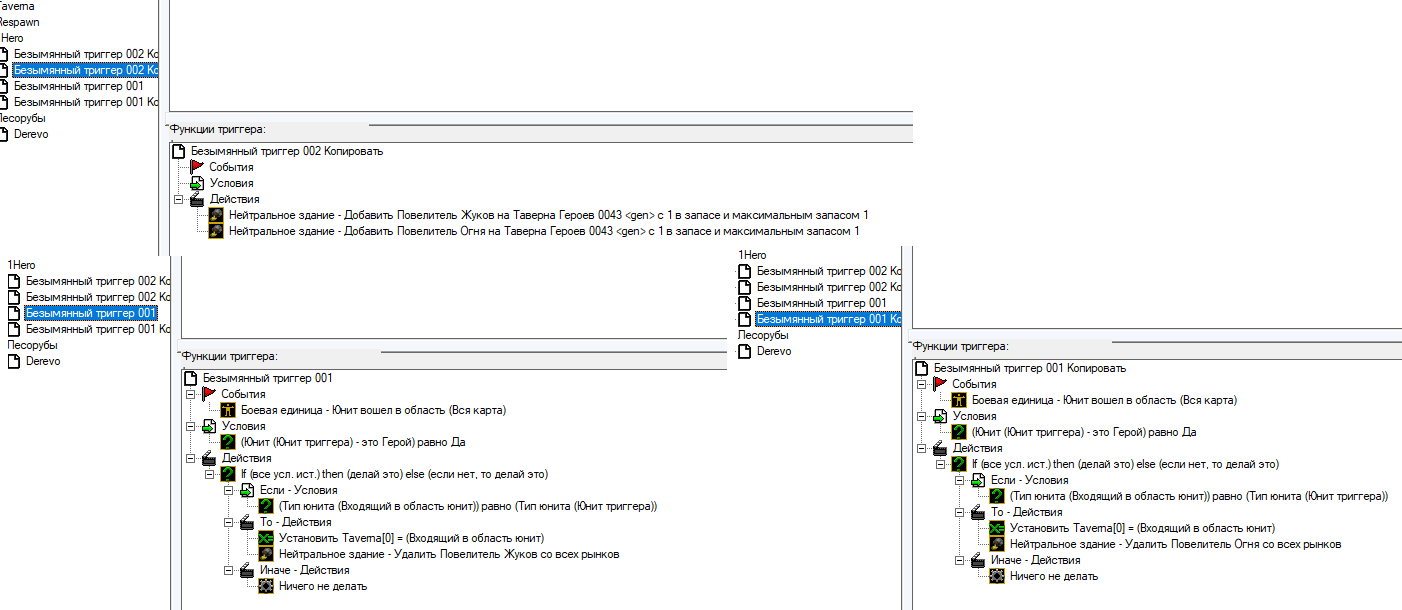1402x610 pixels.
Task: Select Taverna category in trigger list
Action: pos(17,6)
